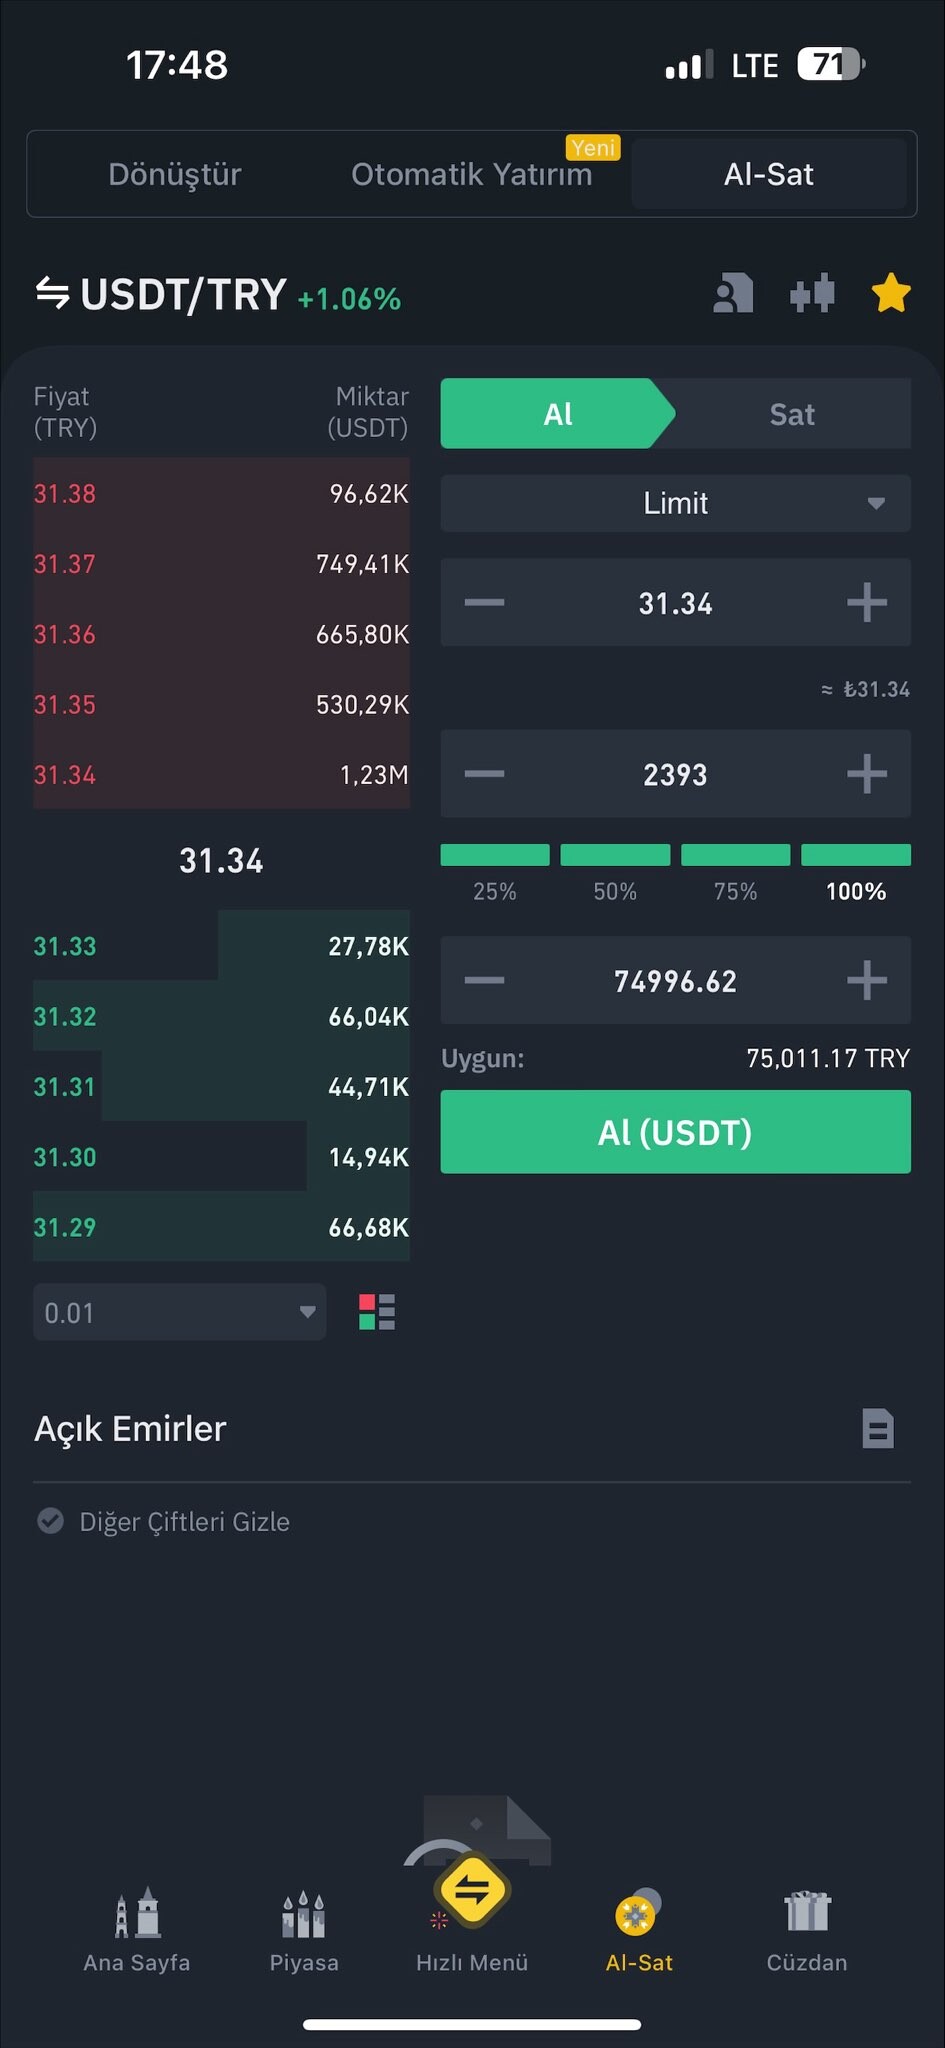Expand the 0.01 price precision dropdown

coord(180,1312)
